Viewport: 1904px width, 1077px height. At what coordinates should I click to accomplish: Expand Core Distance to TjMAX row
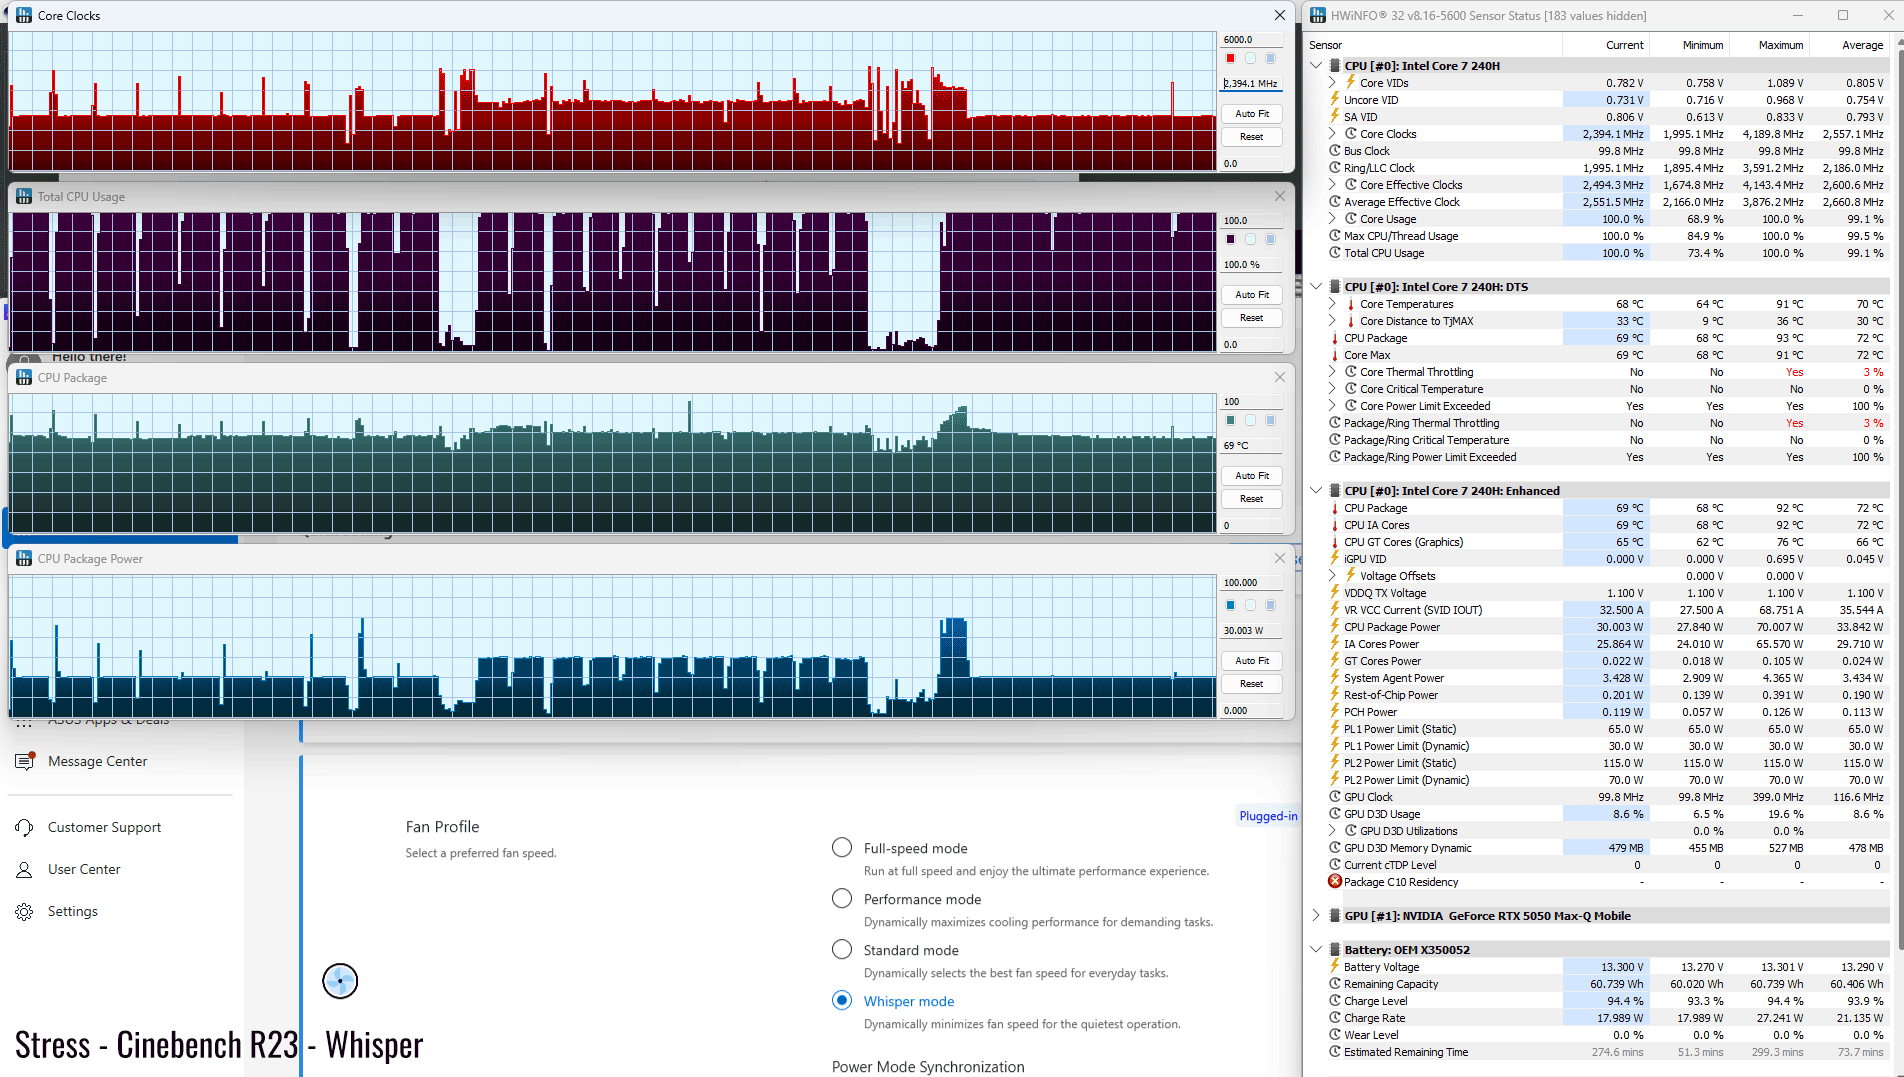(1332, 321)
